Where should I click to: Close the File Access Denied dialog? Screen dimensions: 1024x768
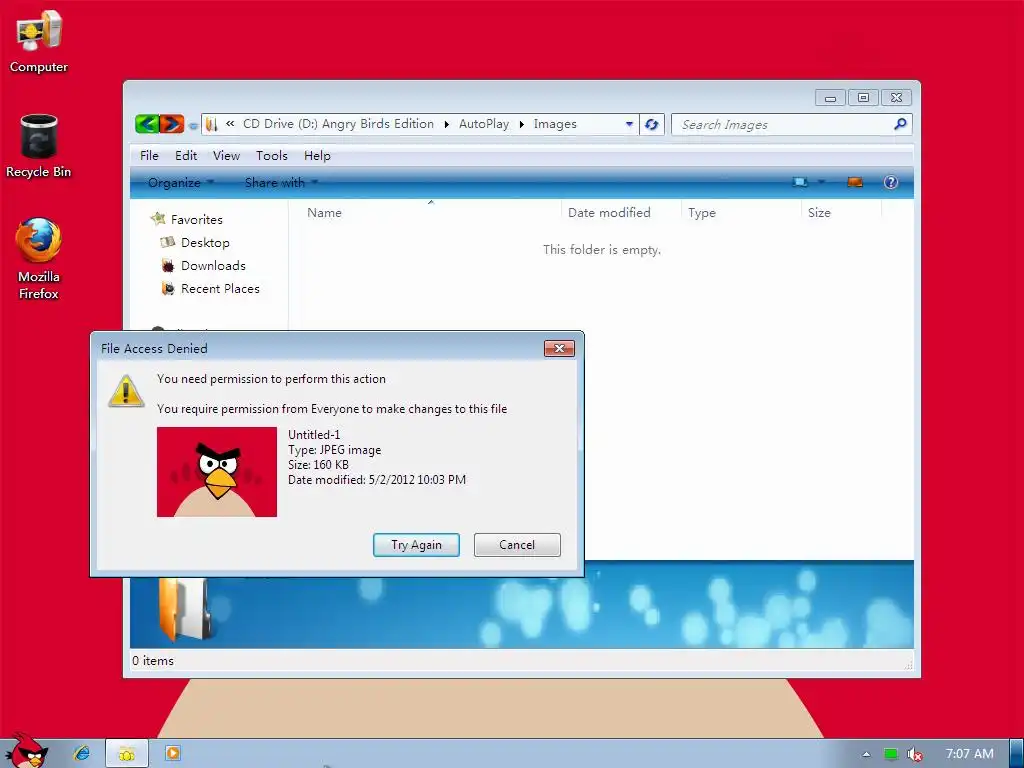[x=559, y=348]
